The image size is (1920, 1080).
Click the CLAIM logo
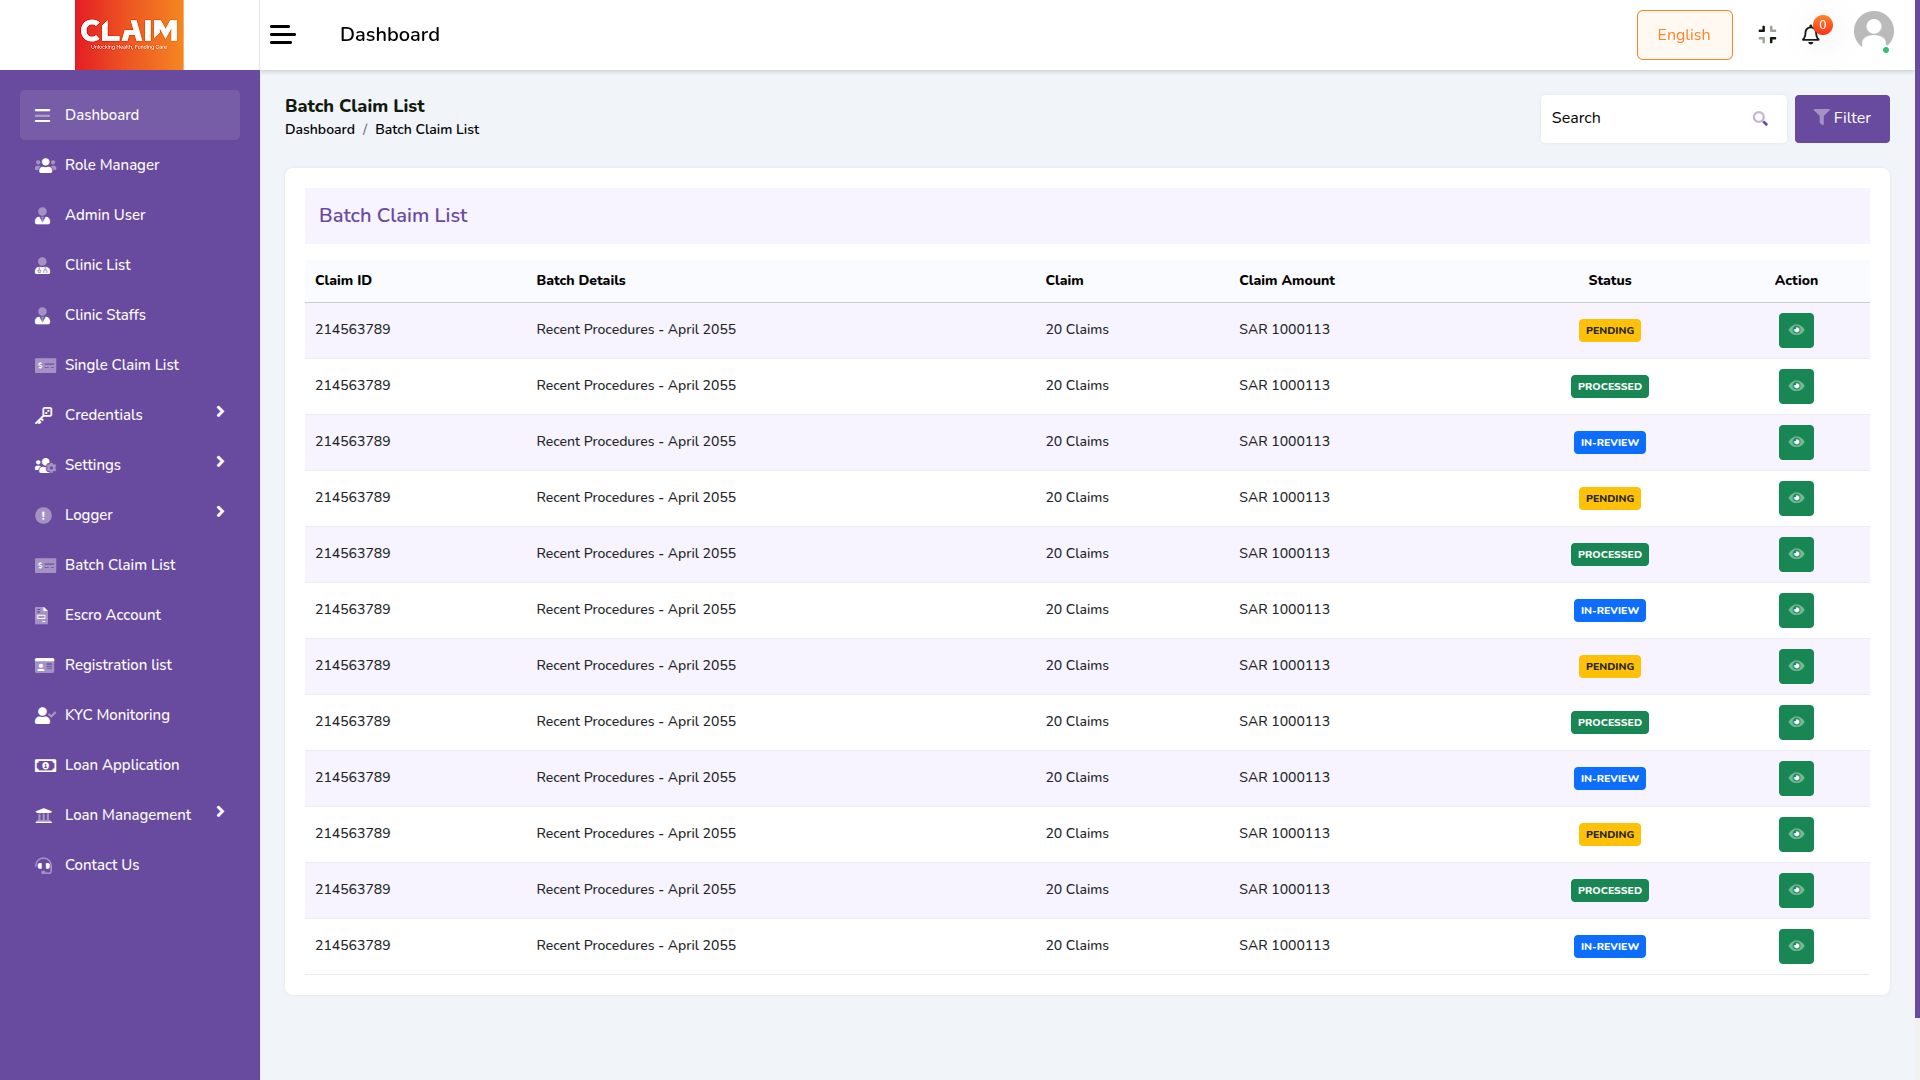pyautogui.click(x=129, y=35)
